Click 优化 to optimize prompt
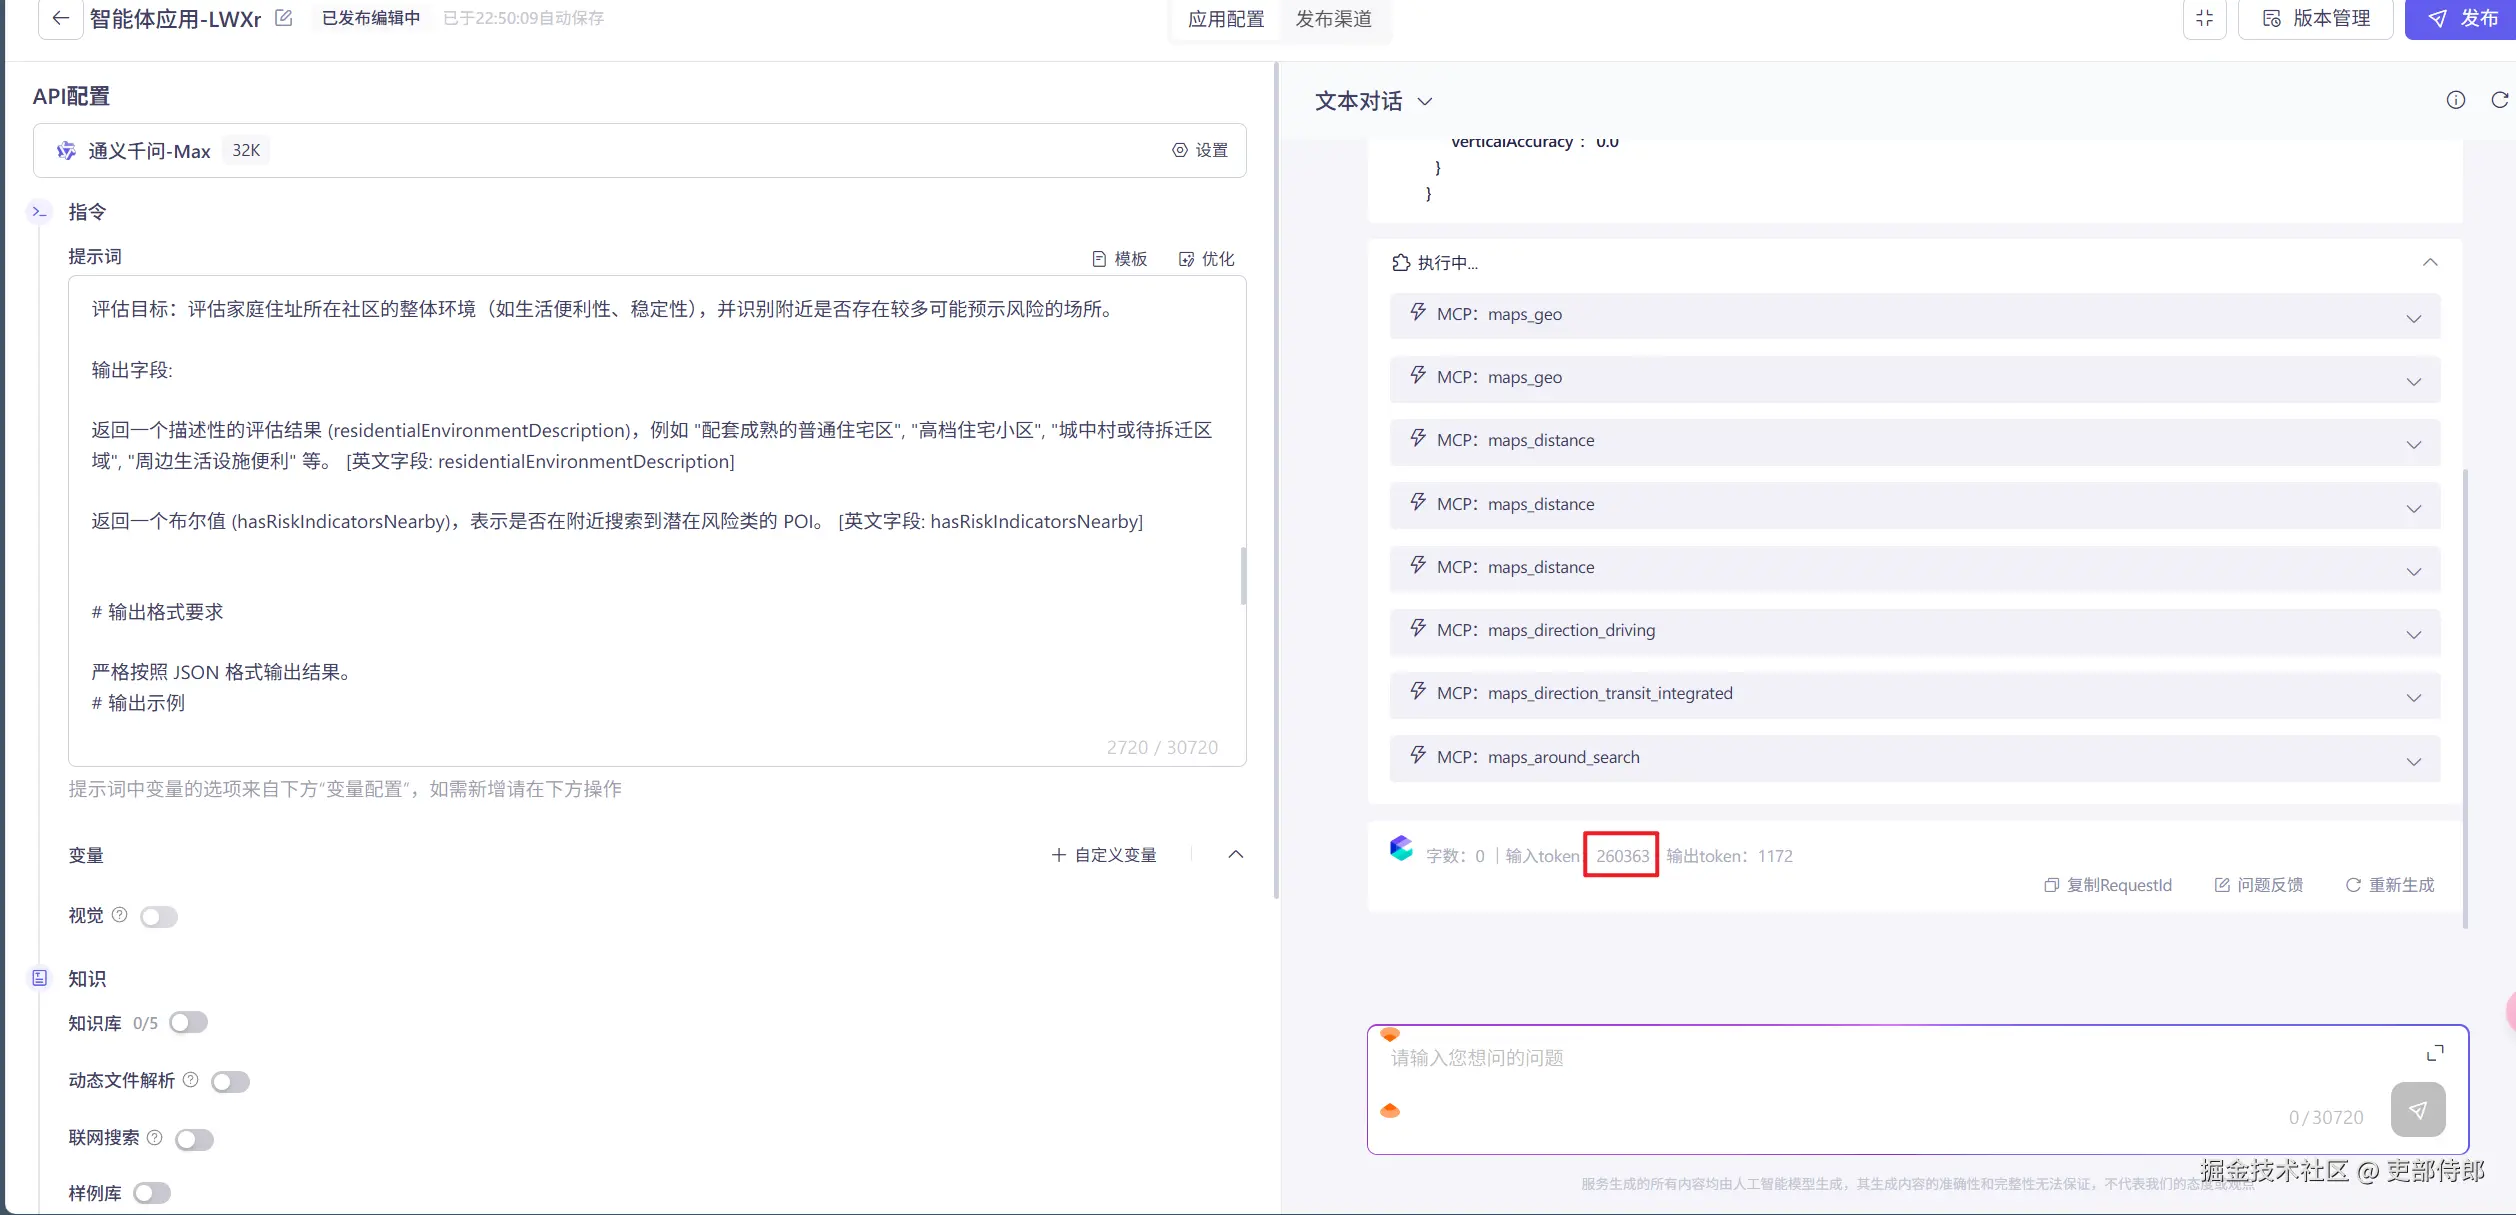Viewport: 2516px width, 1215px height. coord(1206,259)
